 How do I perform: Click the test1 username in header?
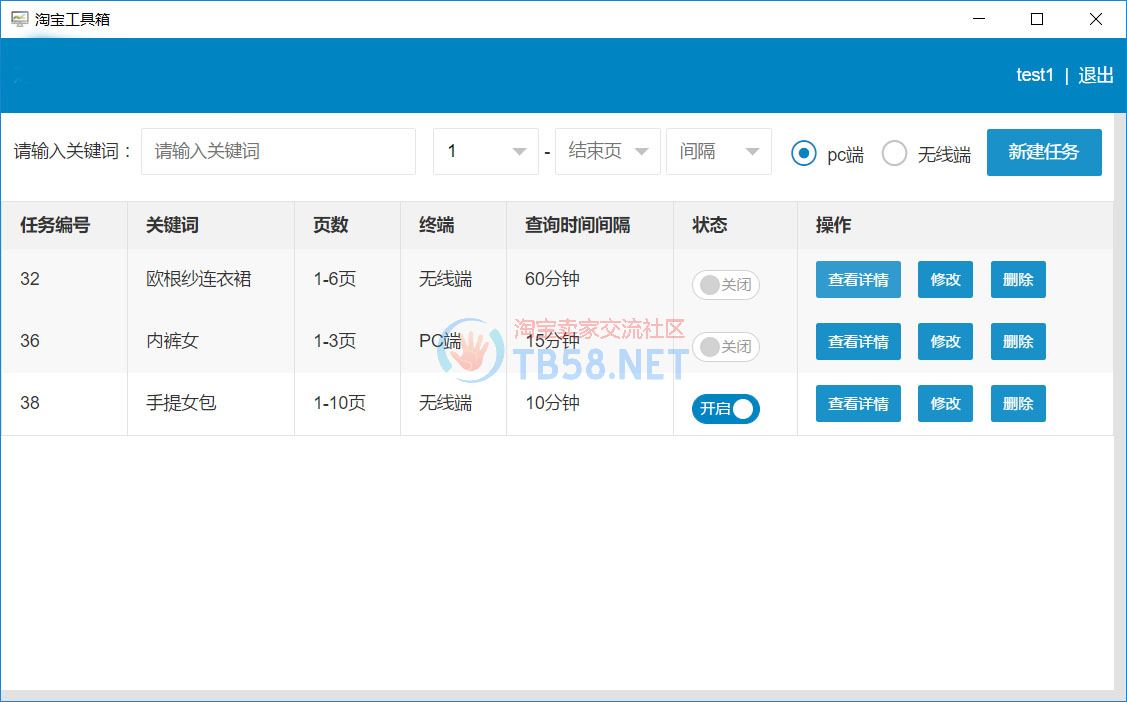pos(1035,75)
